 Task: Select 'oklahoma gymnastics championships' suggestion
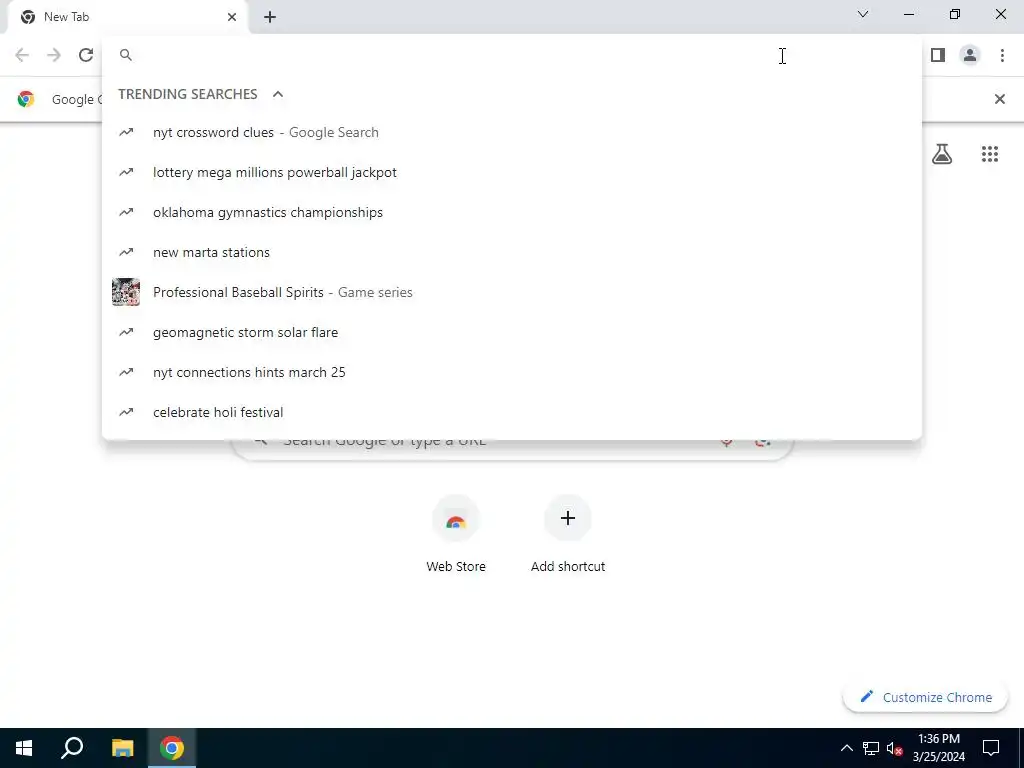[x=512, y=212]
